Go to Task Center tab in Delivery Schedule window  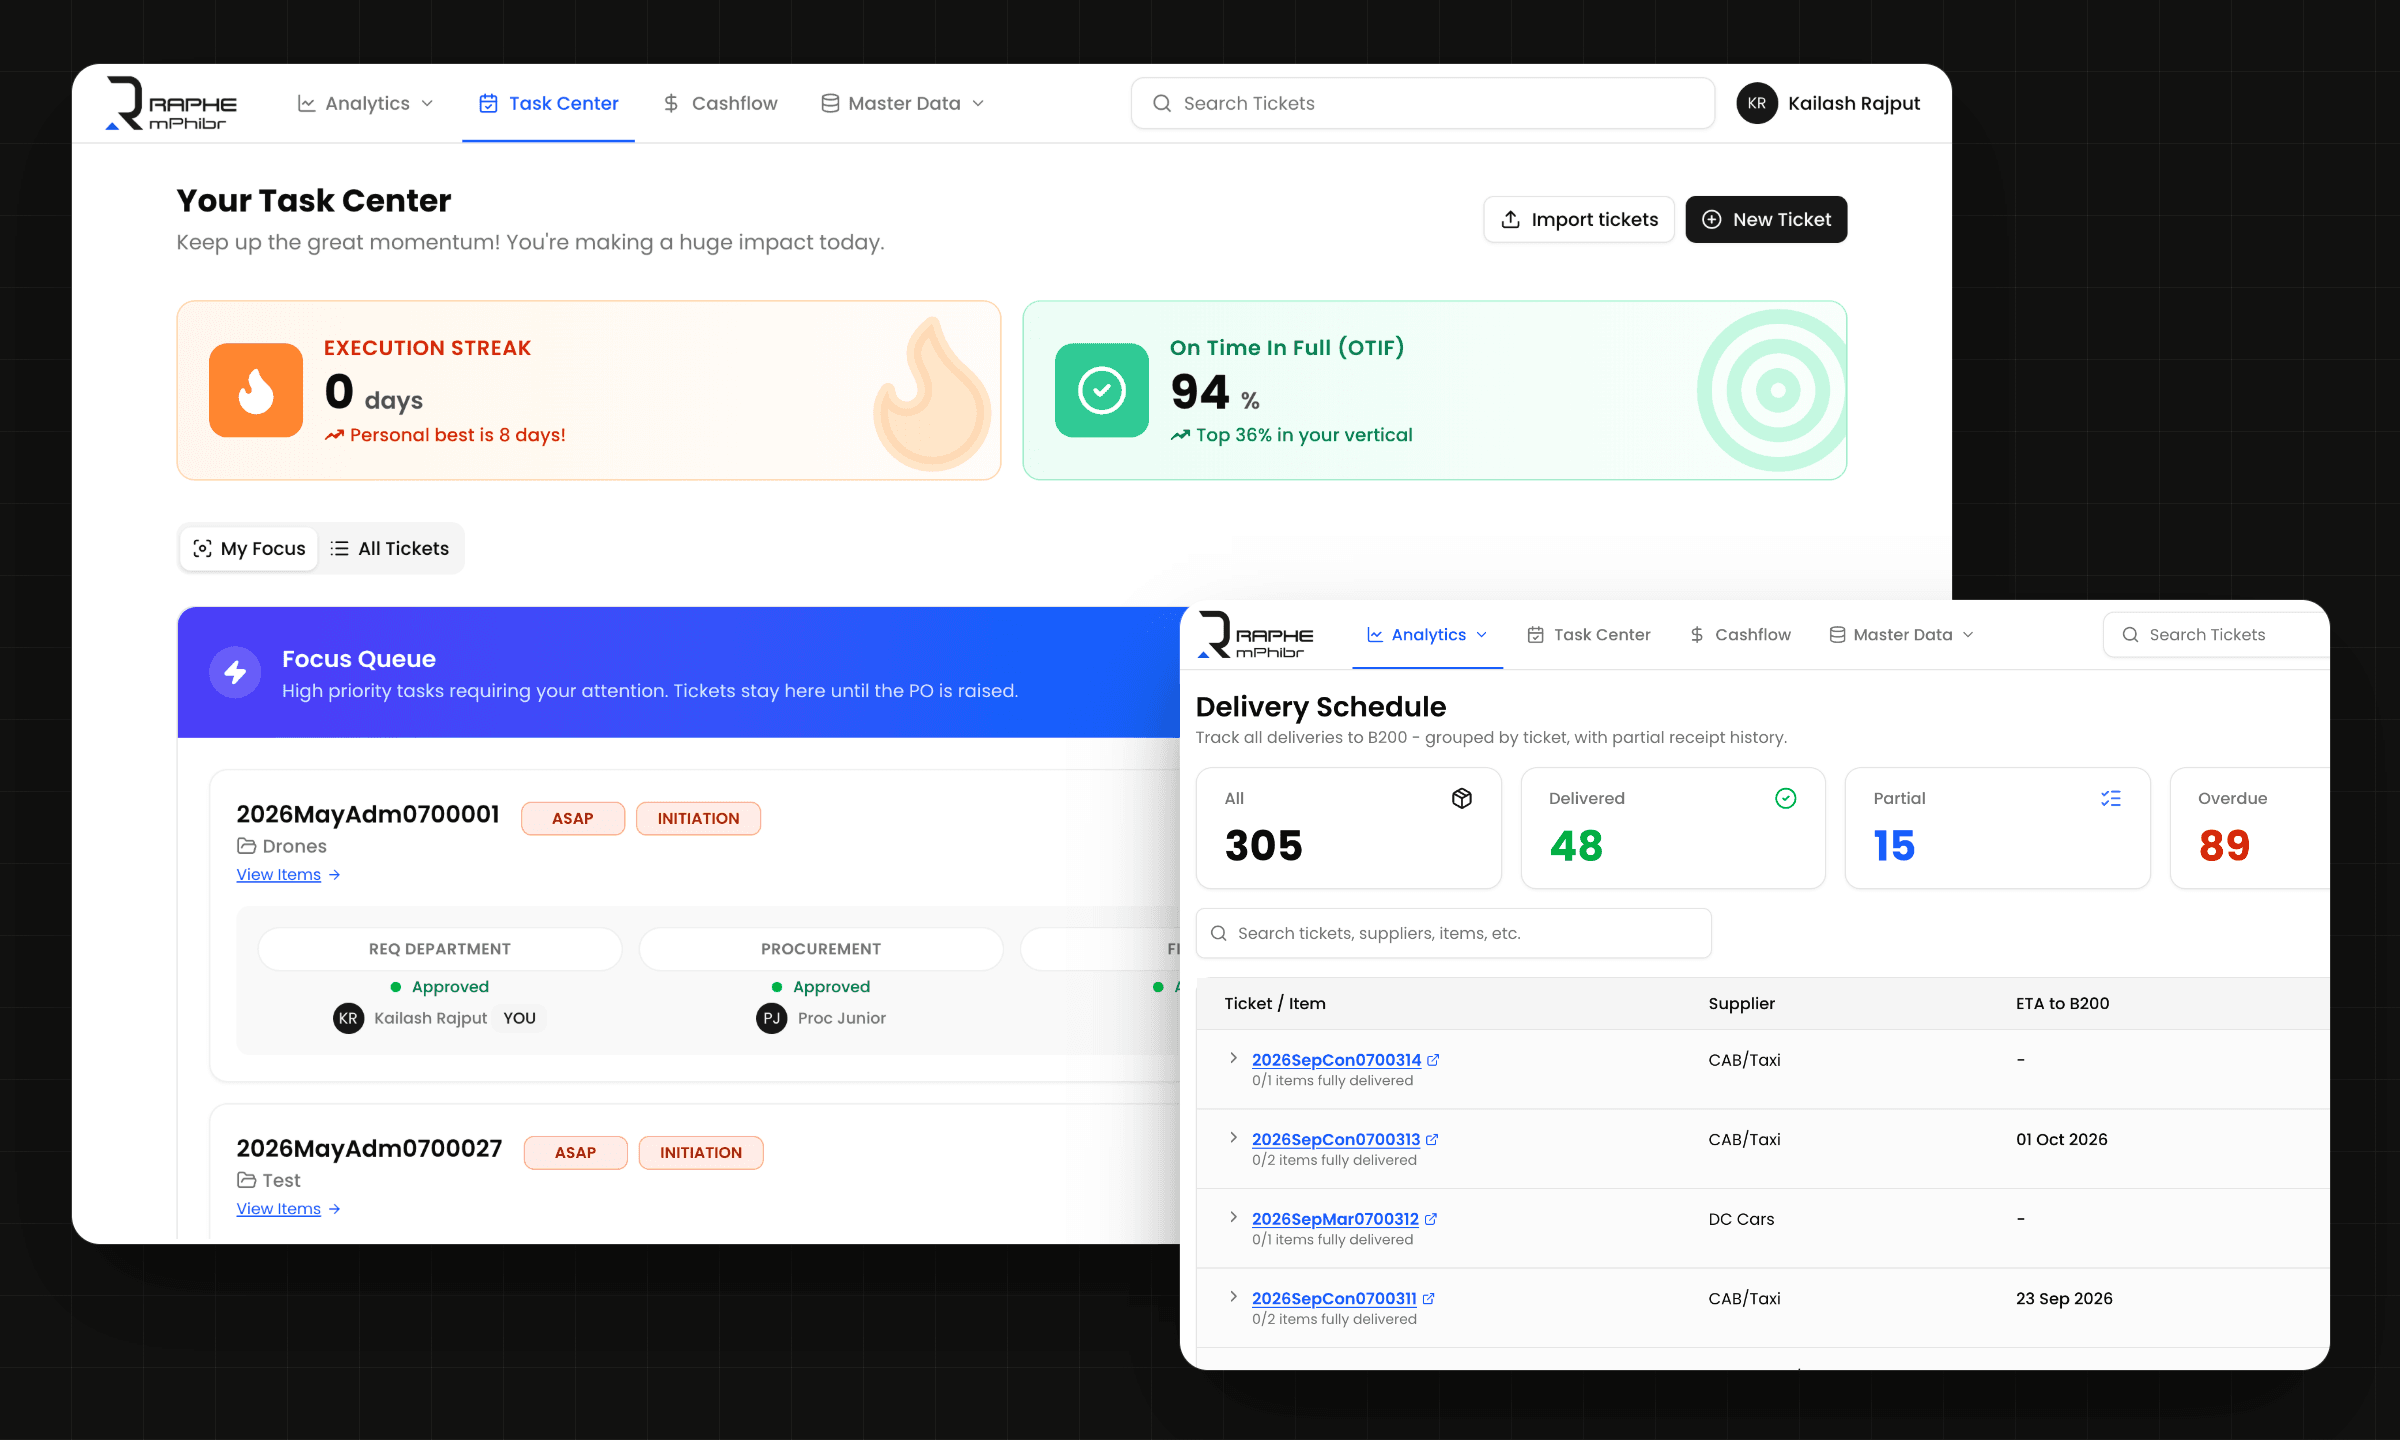pyautogui.click(x=1589, y=635)
